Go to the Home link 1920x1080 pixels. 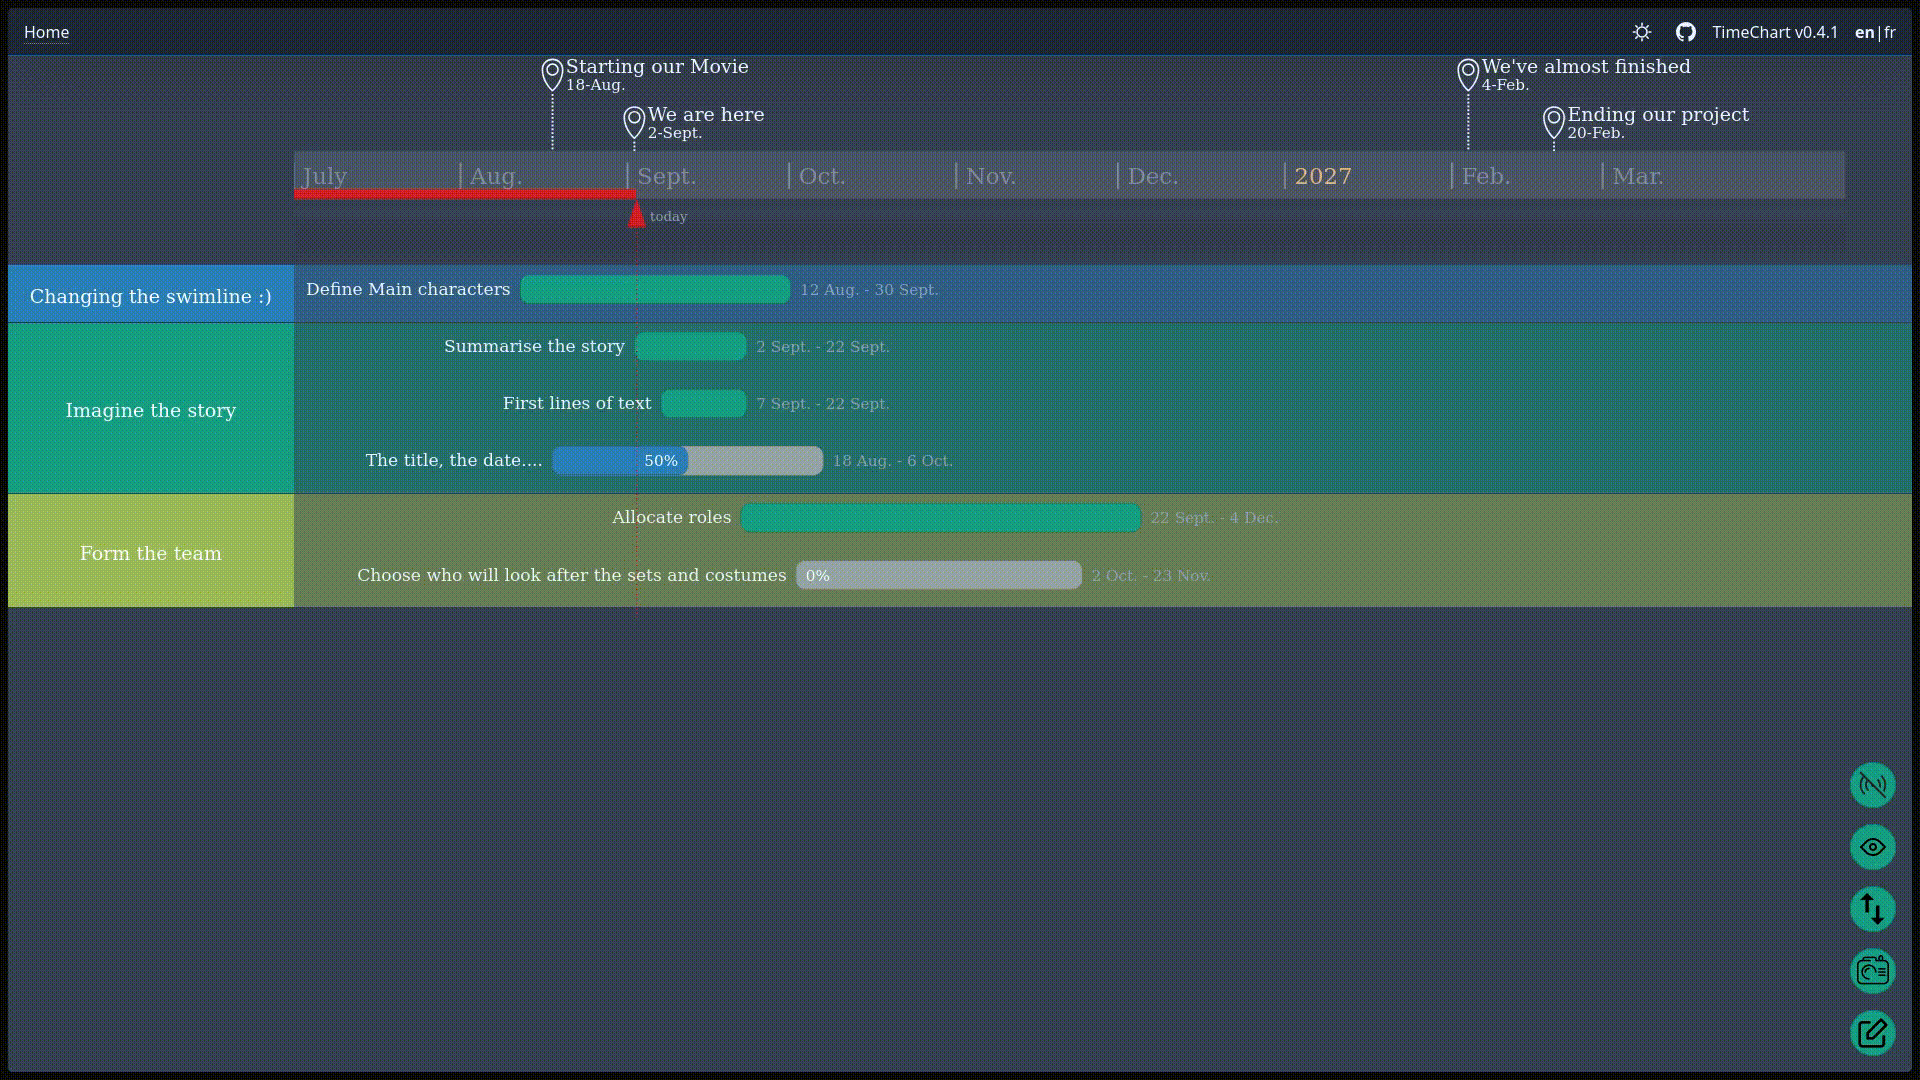click(x=46, y=32)
